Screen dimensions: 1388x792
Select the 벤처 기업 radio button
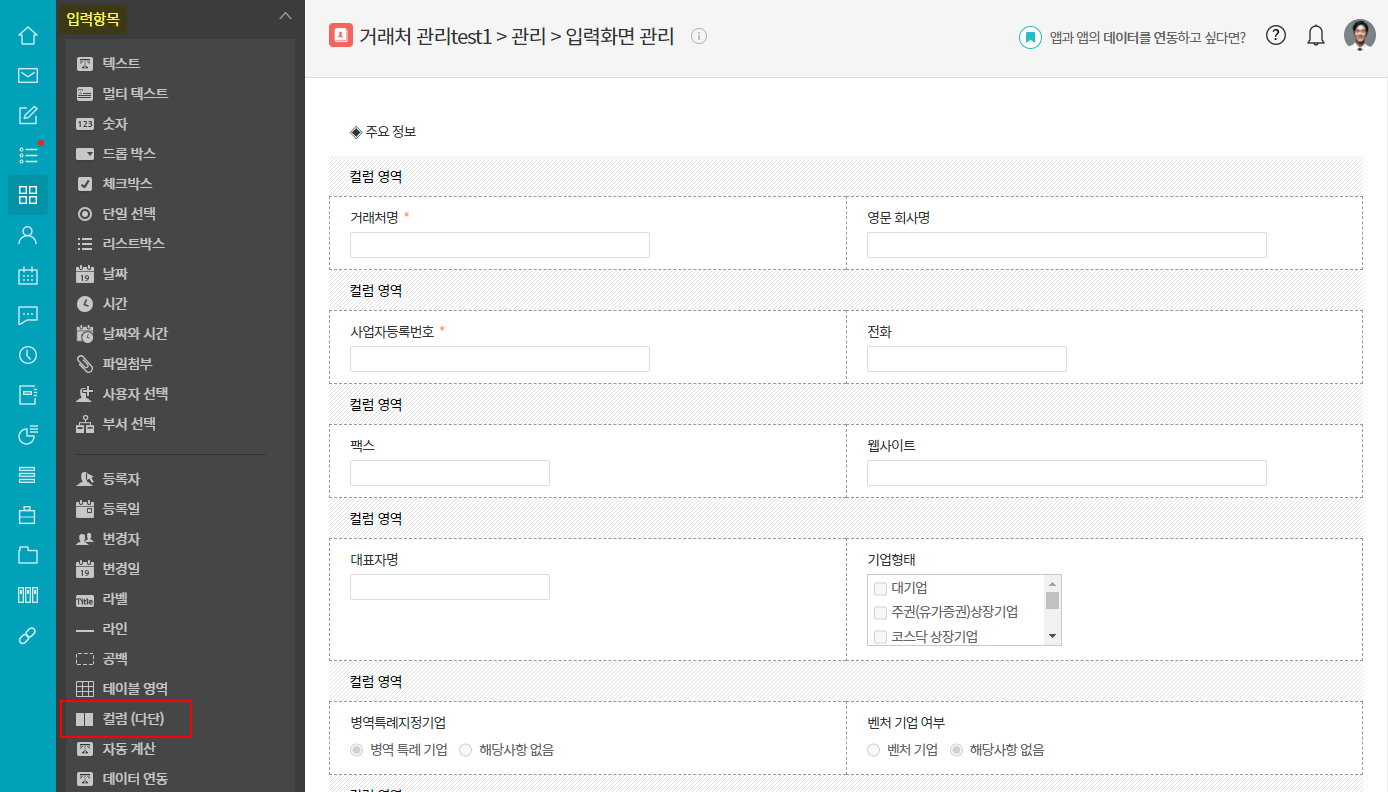[874, 750]
